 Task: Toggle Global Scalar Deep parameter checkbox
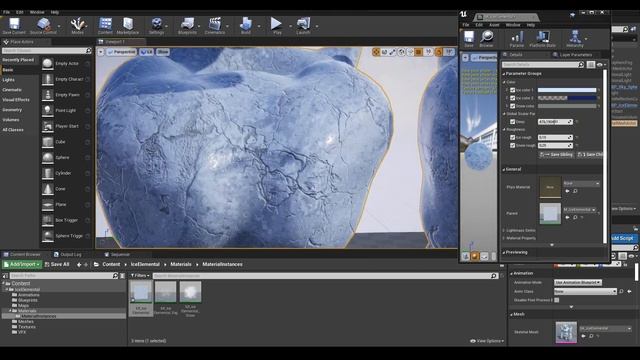point(512,122)
